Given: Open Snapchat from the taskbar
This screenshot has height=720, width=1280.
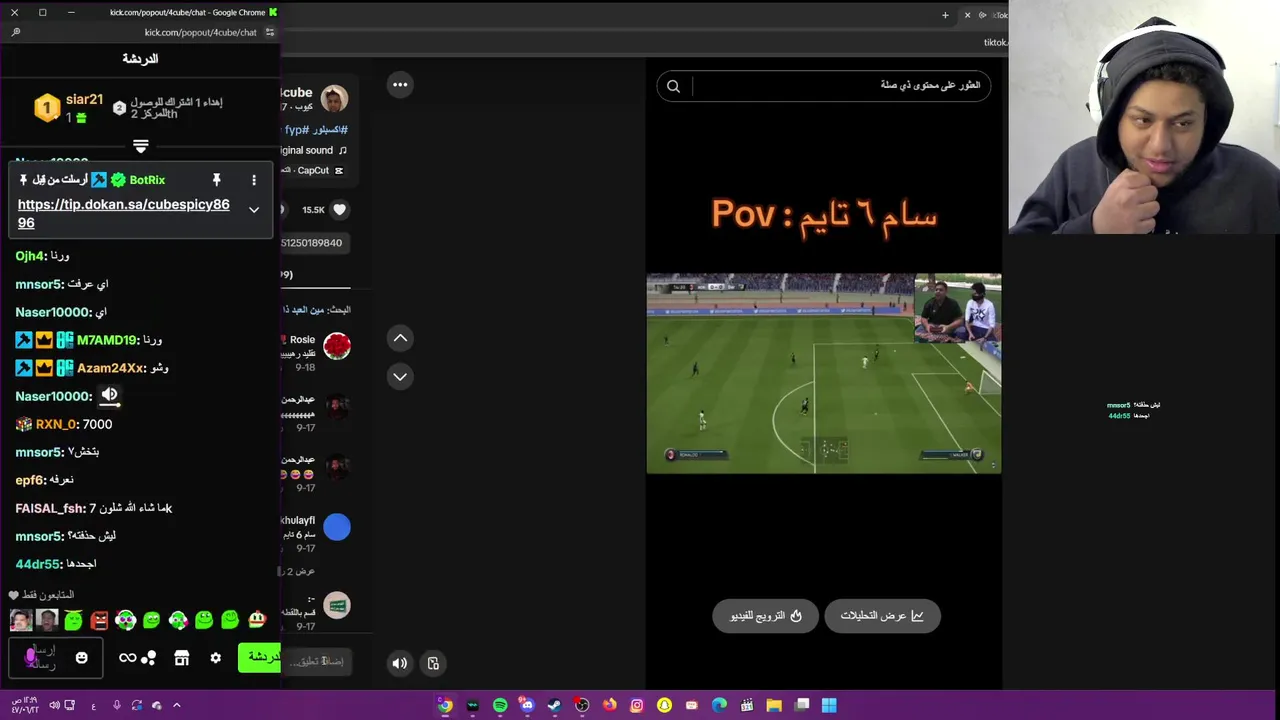Looking at the screenshot, I should tap(664, 705).
